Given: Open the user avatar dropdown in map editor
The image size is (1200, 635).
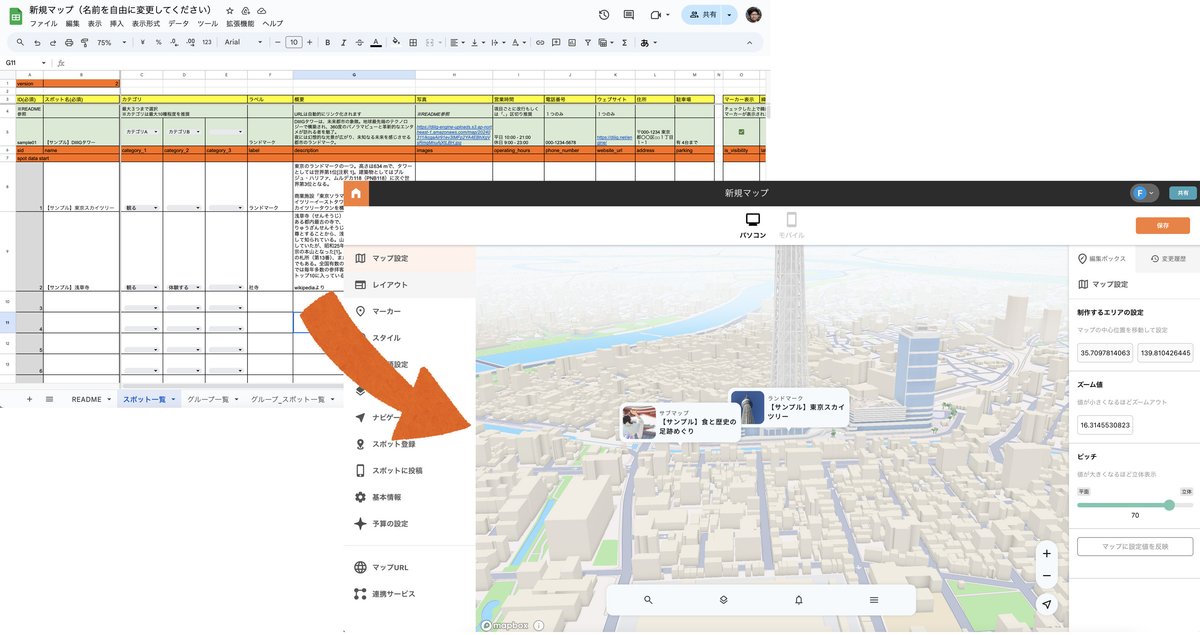Looking at the screenshot, I should 1143,193.
